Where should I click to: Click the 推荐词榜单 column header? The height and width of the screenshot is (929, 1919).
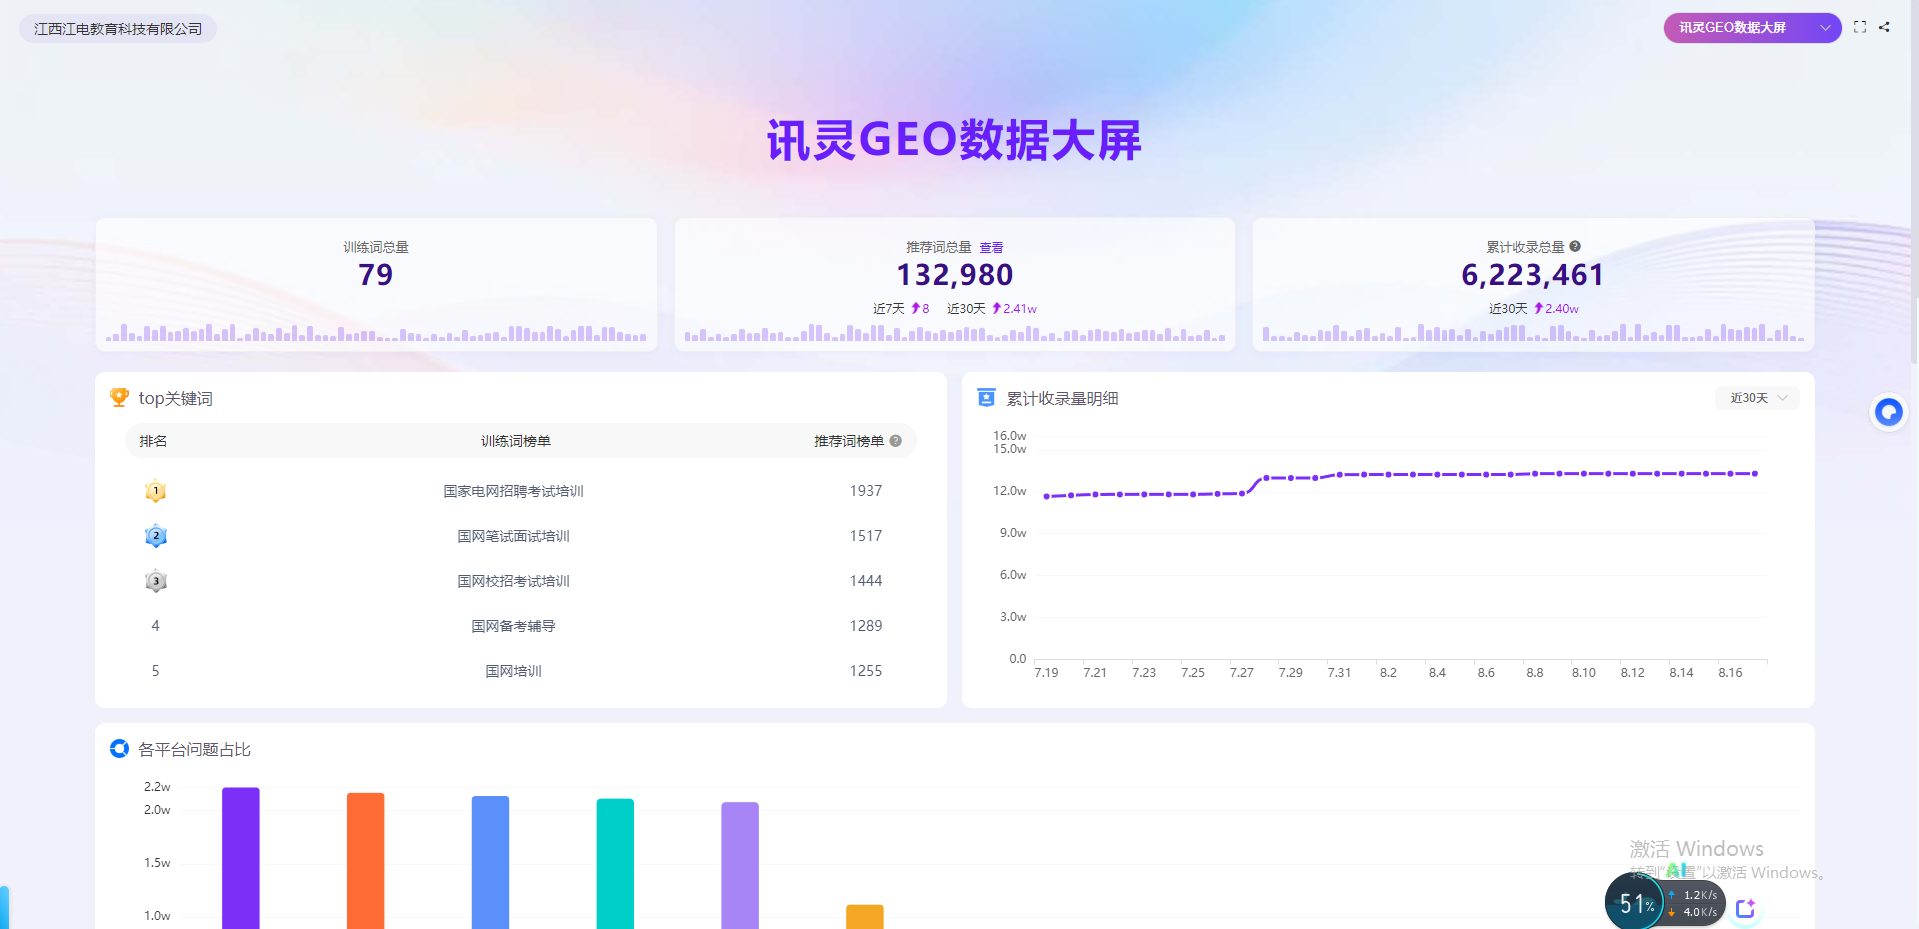(849, 441)
